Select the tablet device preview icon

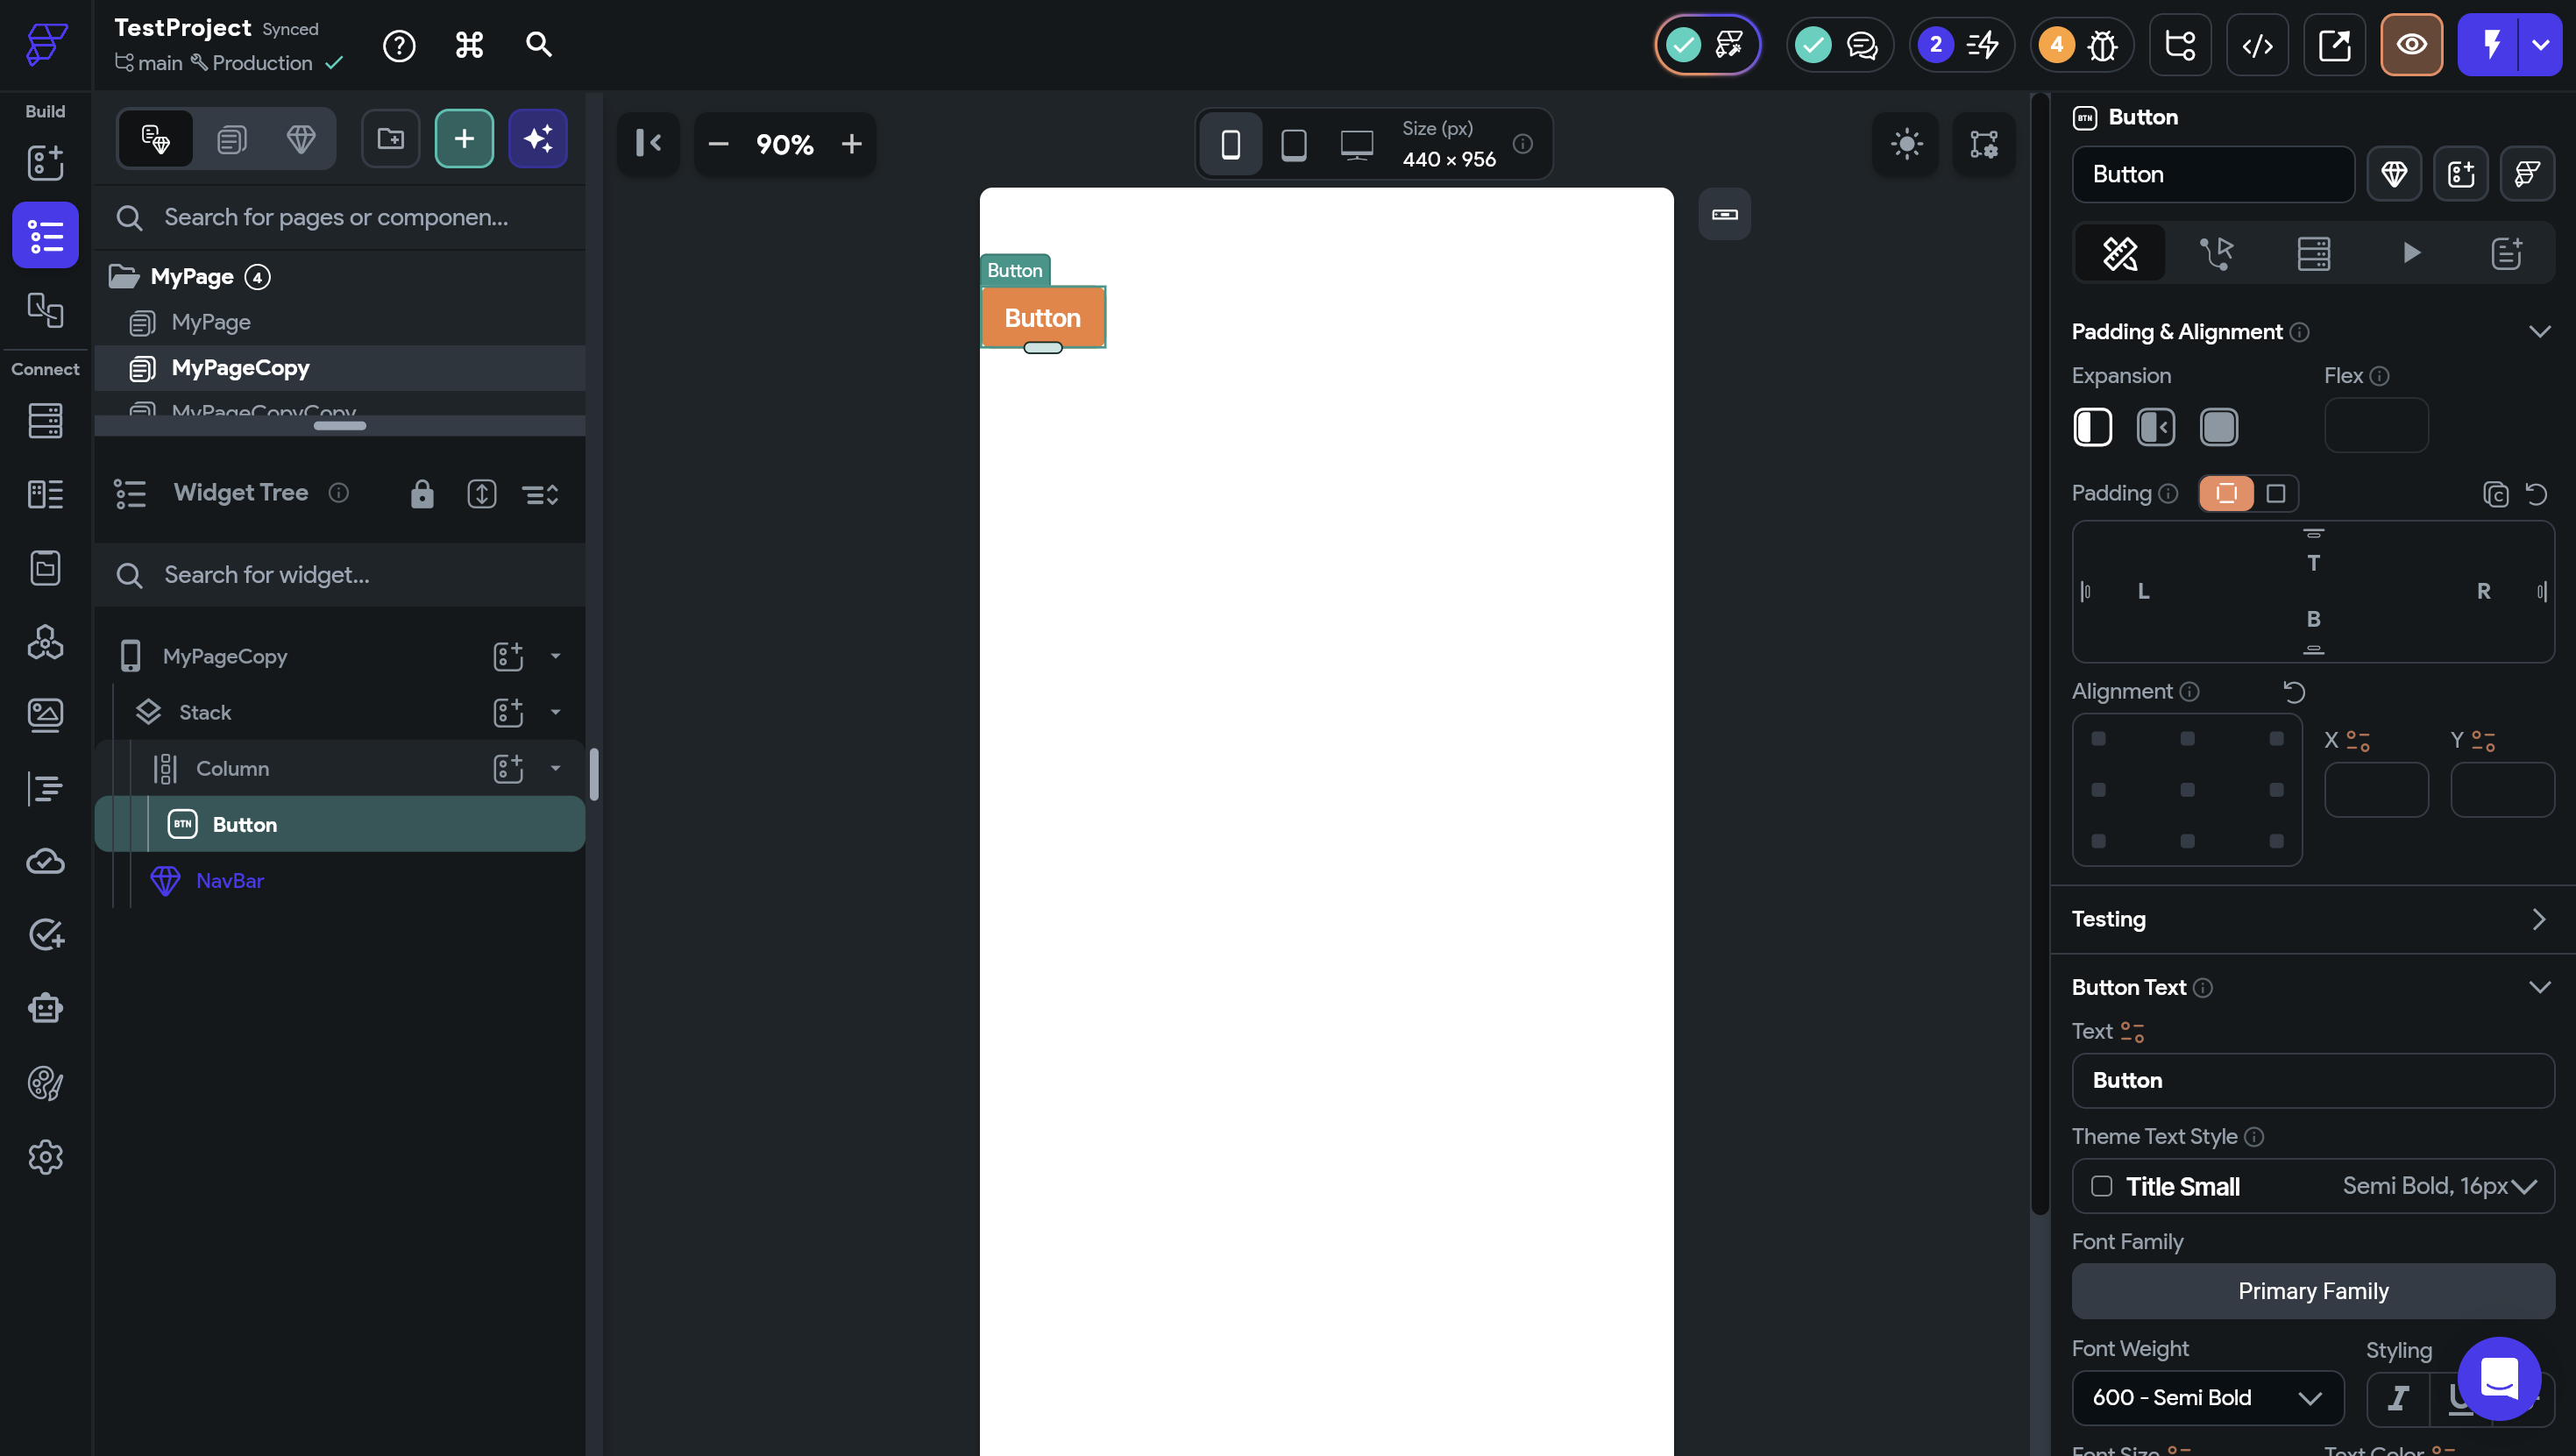(x=1293, y=144)
